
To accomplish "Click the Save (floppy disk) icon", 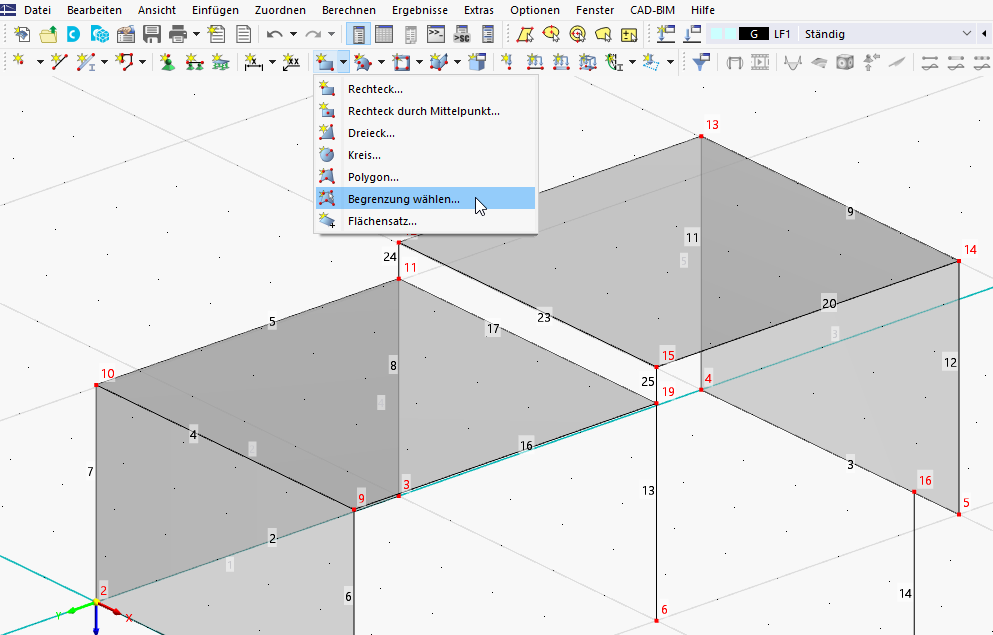I will (152, 34).
